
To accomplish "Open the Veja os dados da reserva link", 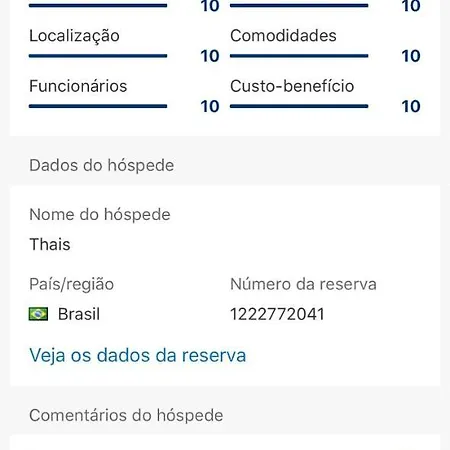I will [138, 355].
